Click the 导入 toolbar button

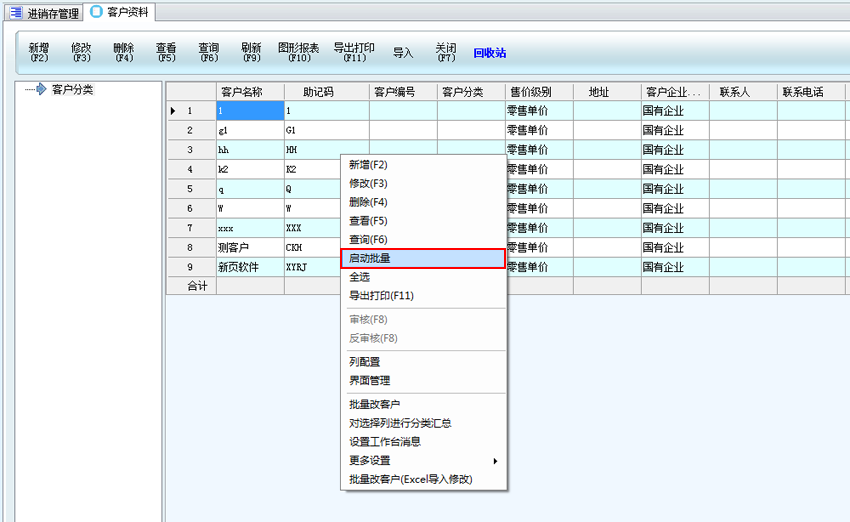pyautogui.click(x=403, y=53)
